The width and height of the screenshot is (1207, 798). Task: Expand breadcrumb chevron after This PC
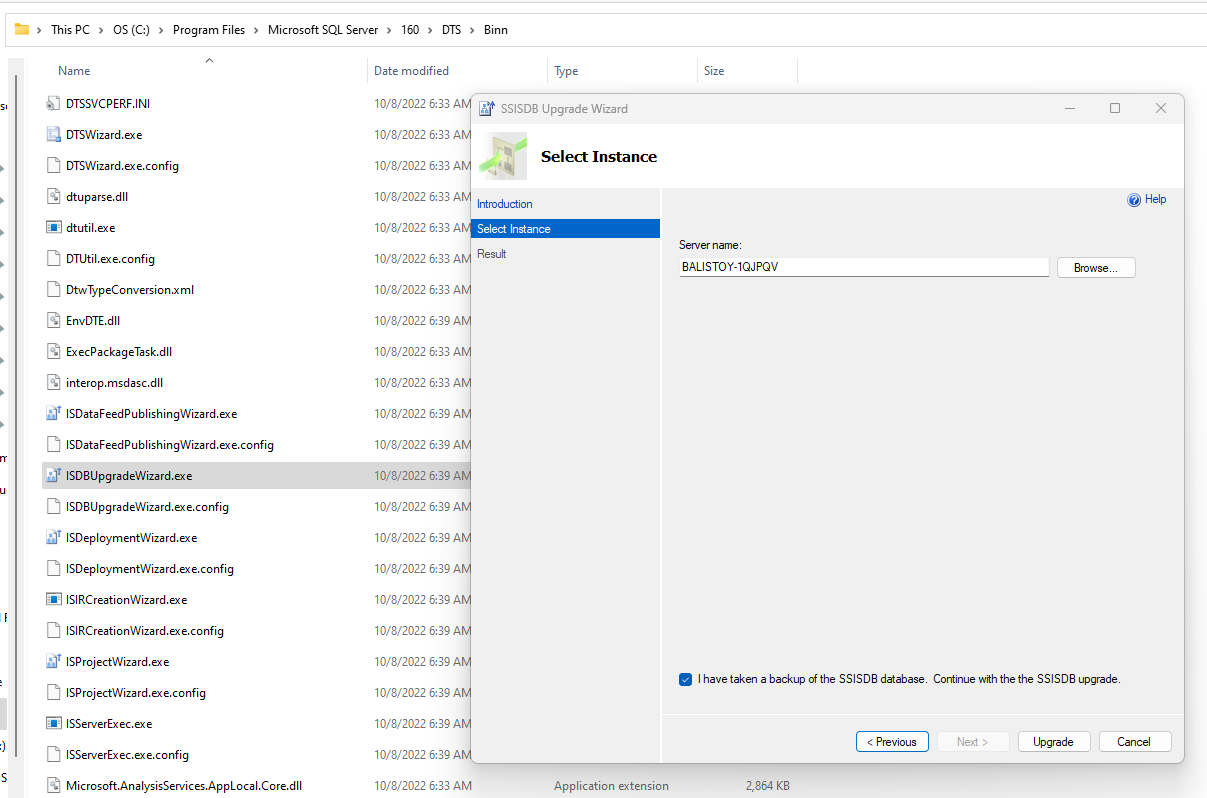click(99, 30)
